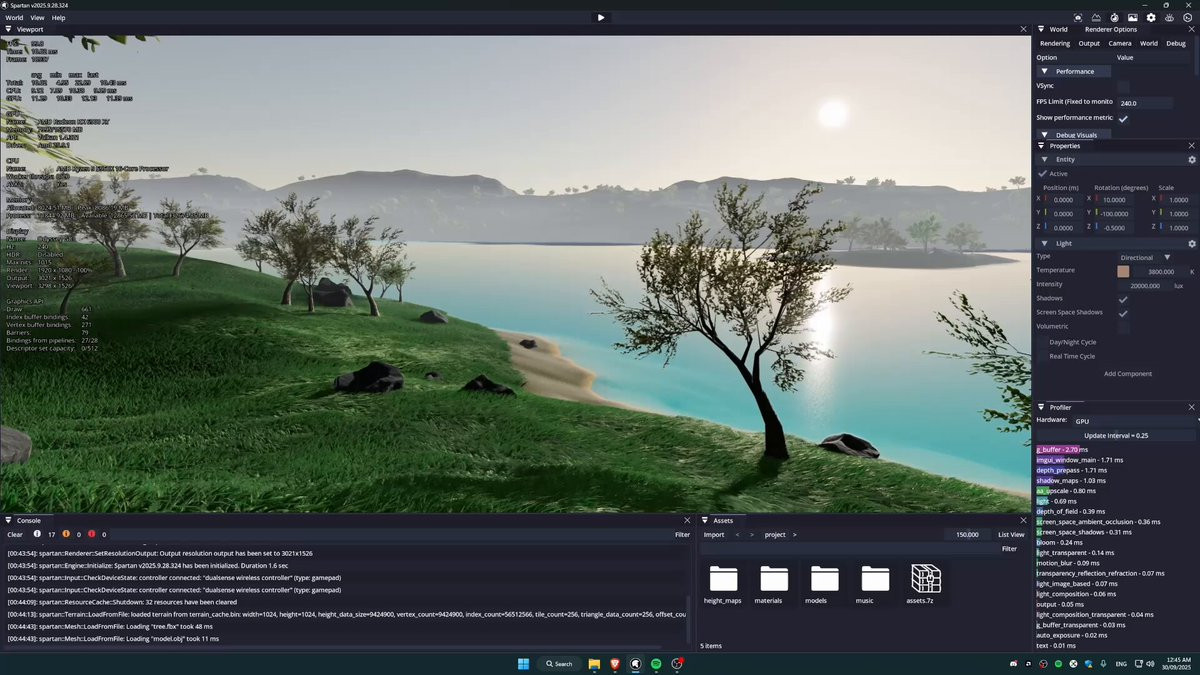Click the rightmost round toolbar icon
Viewport: 1200px width, 675px height.
[x=1187, y=17]
